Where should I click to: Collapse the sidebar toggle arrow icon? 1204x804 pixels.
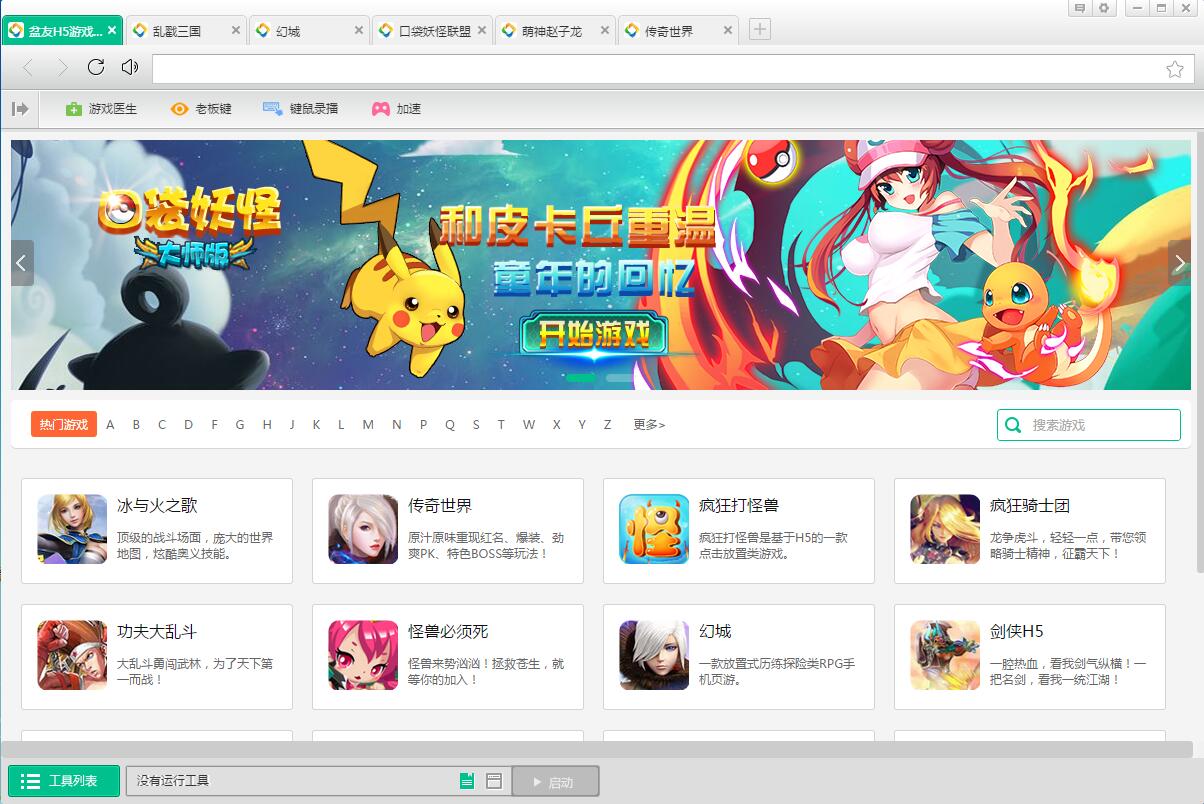[20, 108]
